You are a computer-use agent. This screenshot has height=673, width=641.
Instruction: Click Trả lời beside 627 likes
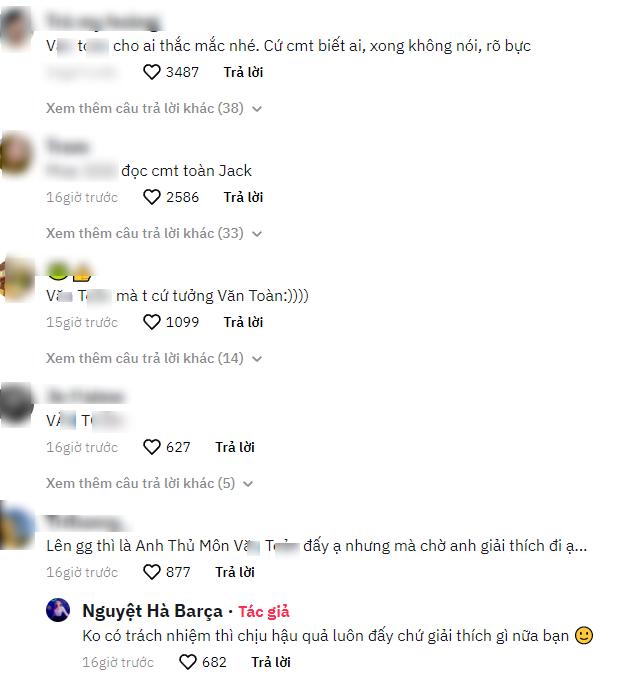235,447
